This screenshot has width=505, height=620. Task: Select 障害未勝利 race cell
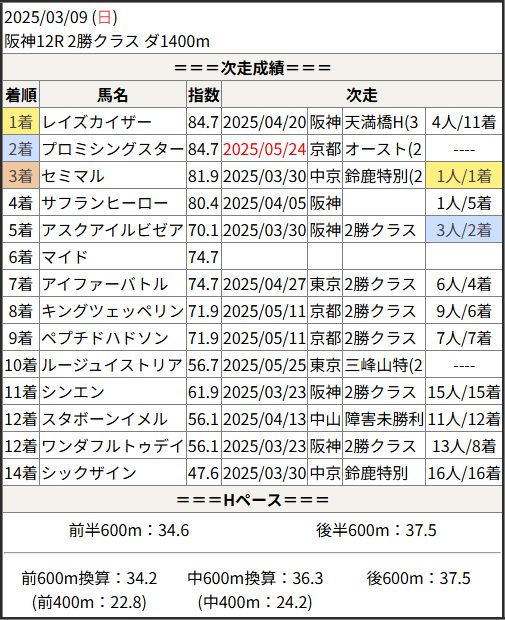point(384,419)
